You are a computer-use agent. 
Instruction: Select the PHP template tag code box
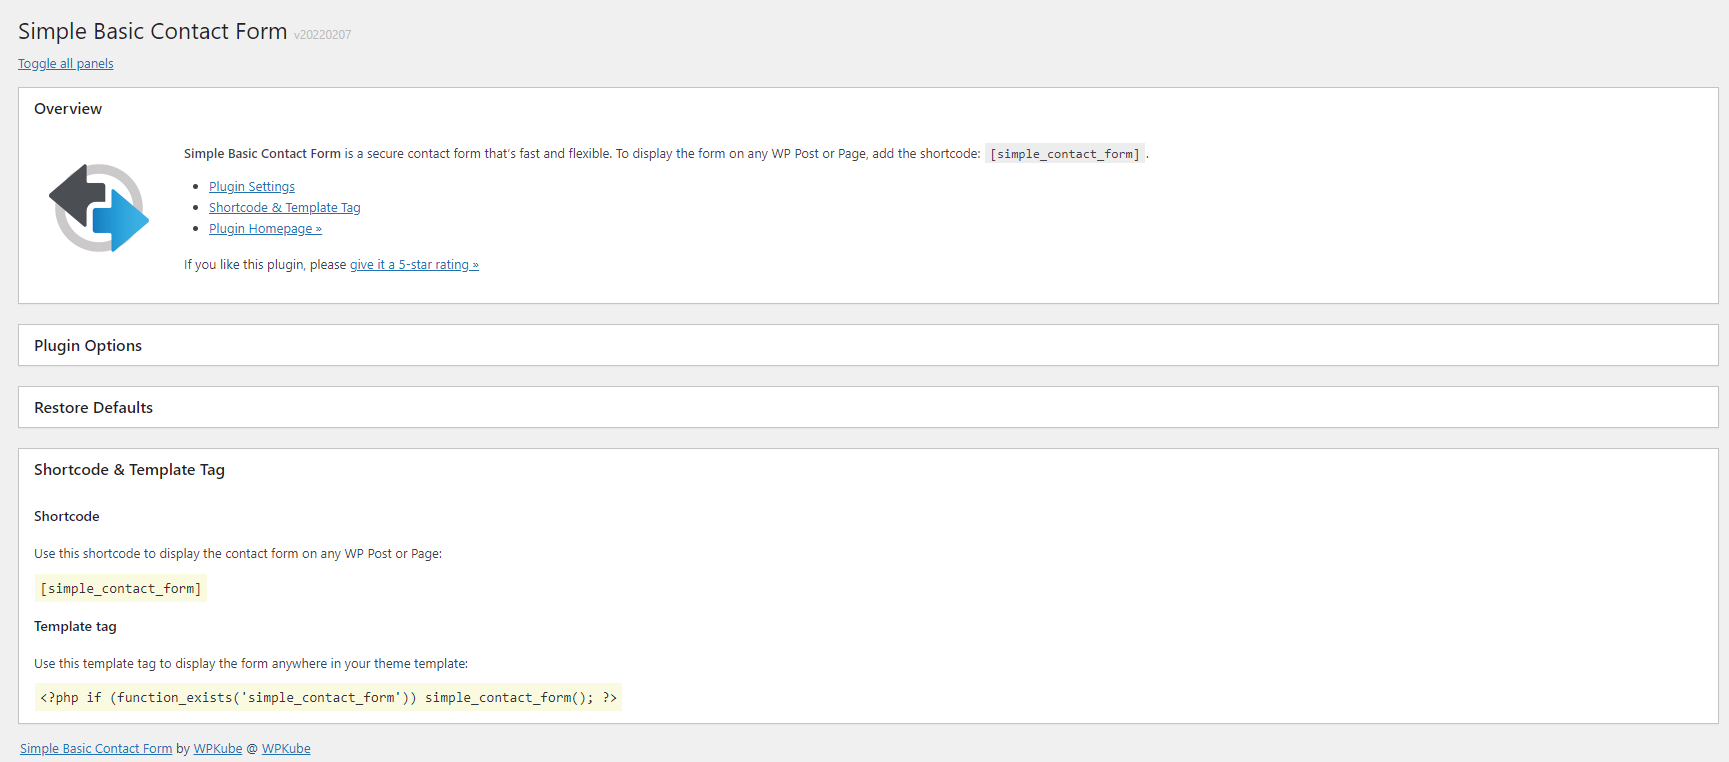[x=328, y=698]
